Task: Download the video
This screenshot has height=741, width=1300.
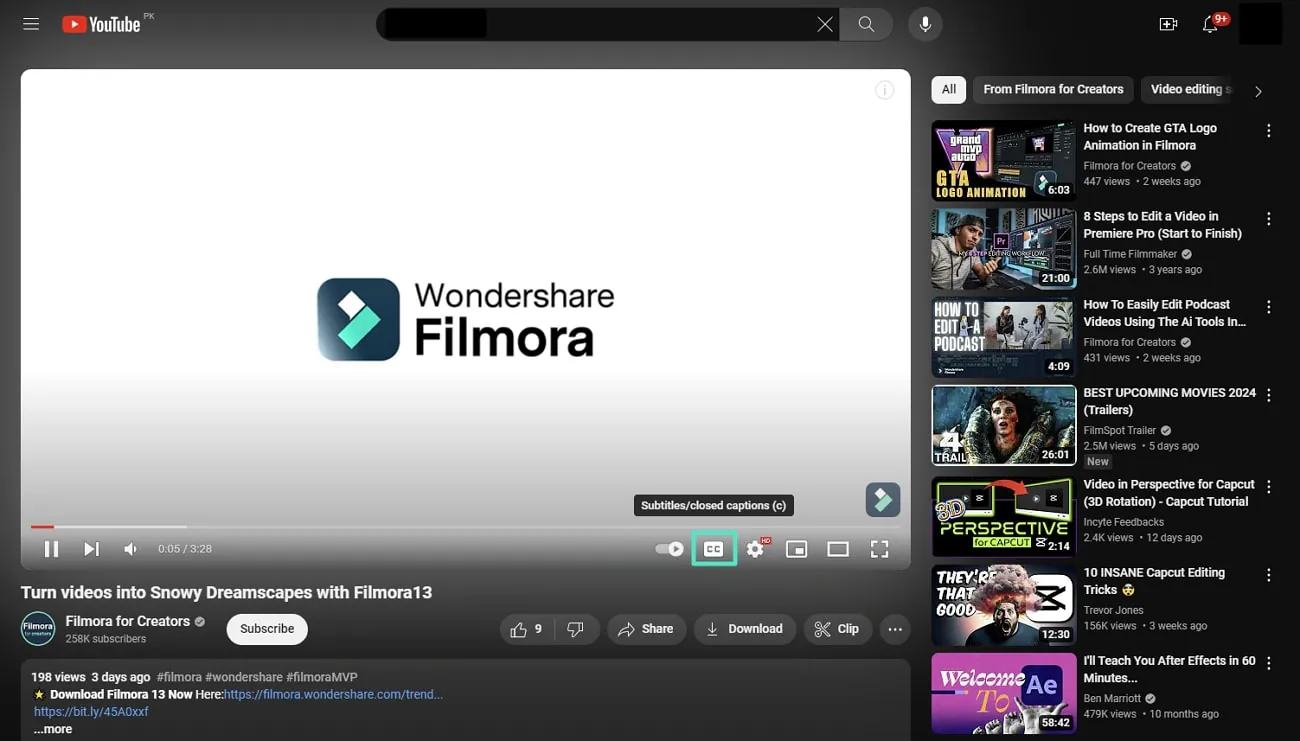Action: pyautogui.click(x=745, y=629)
